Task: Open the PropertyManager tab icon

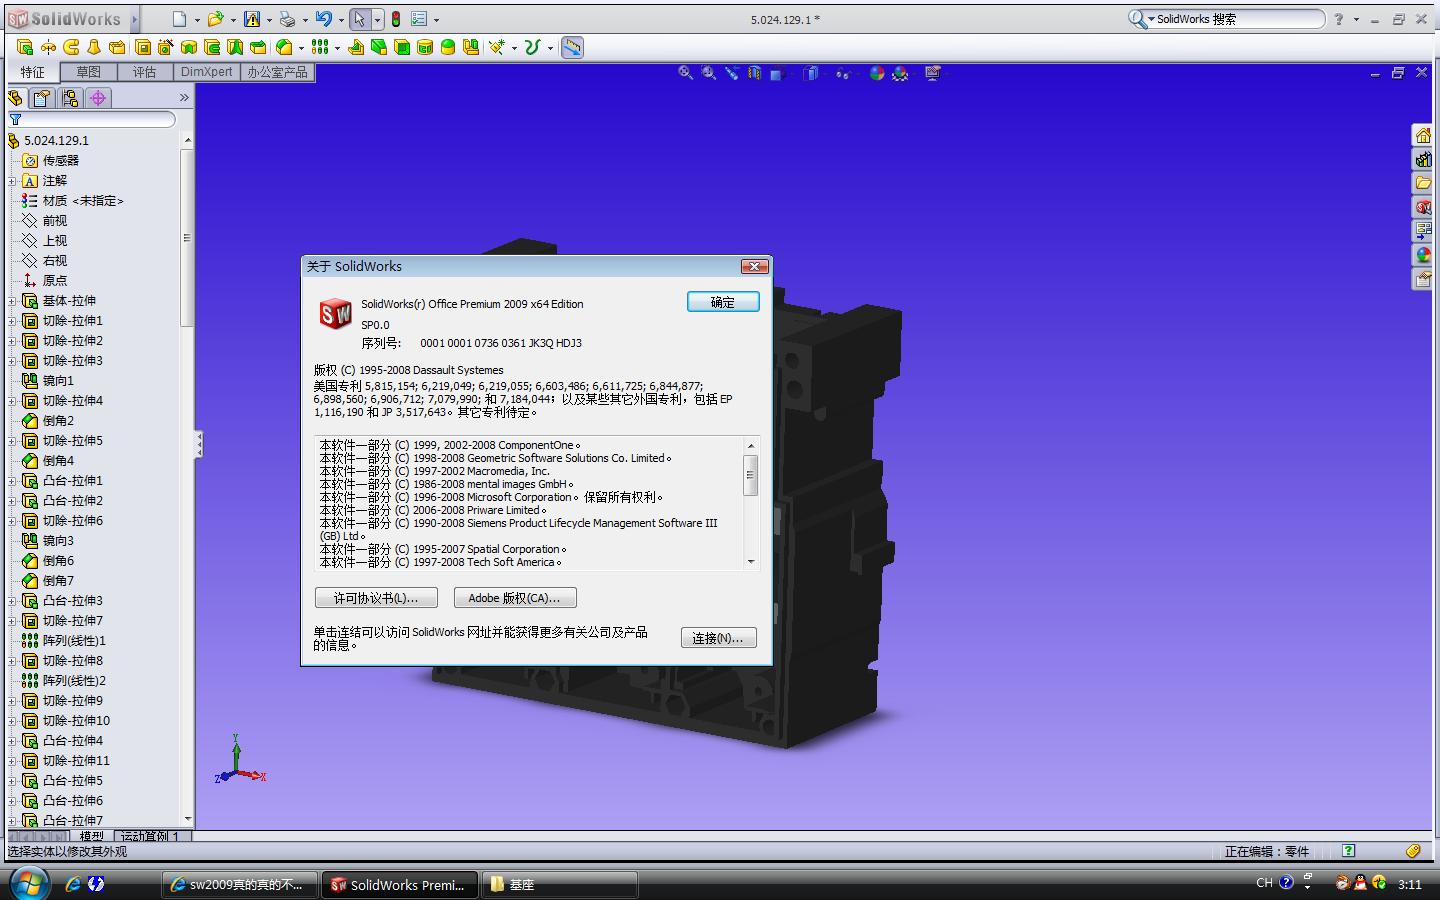Action: point(42,98)
